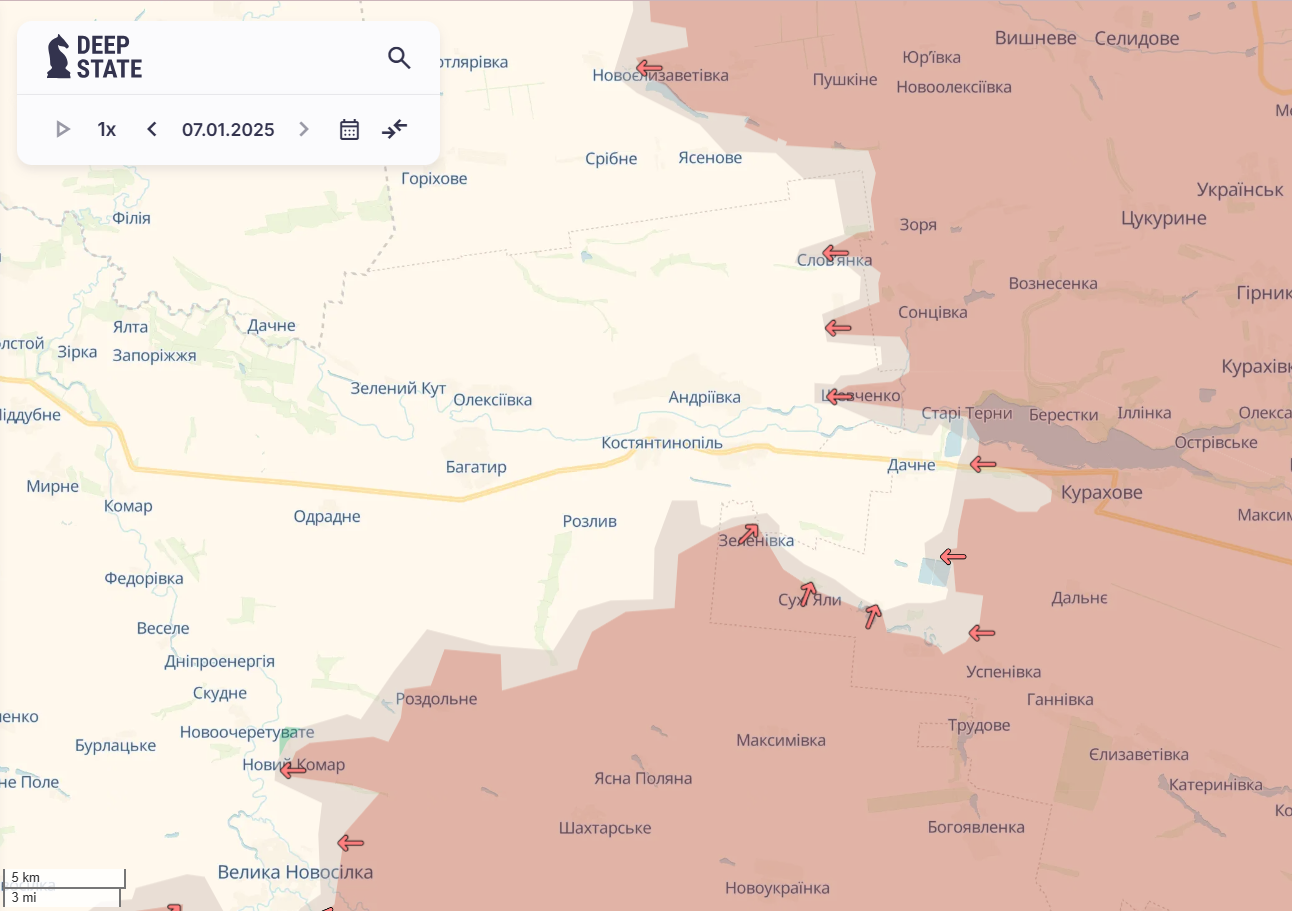
Task: Click the Максимівка label
Action: point(781,740)
